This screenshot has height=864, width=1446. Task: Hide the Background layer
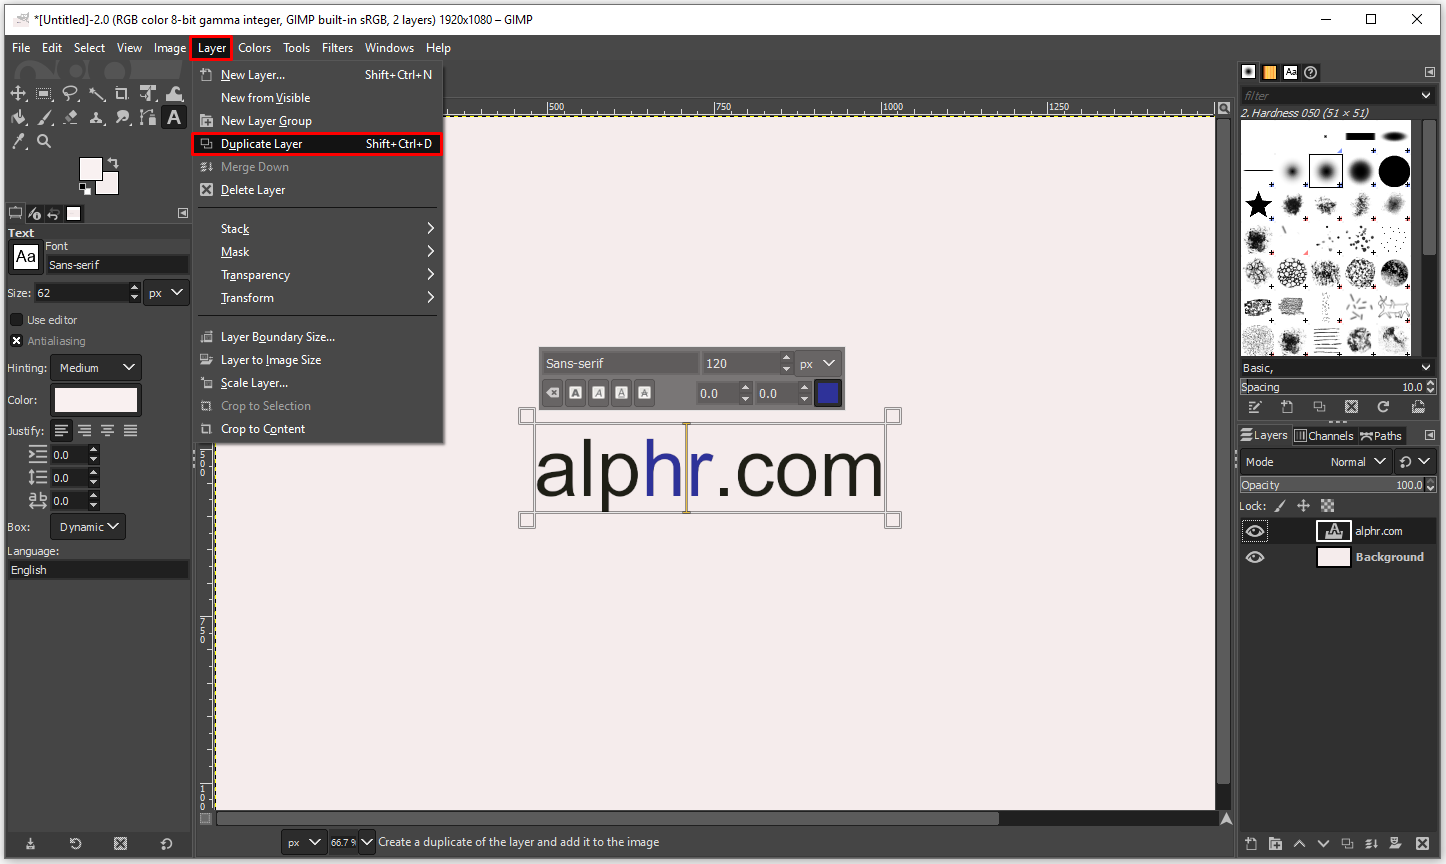click(1255, 557)
